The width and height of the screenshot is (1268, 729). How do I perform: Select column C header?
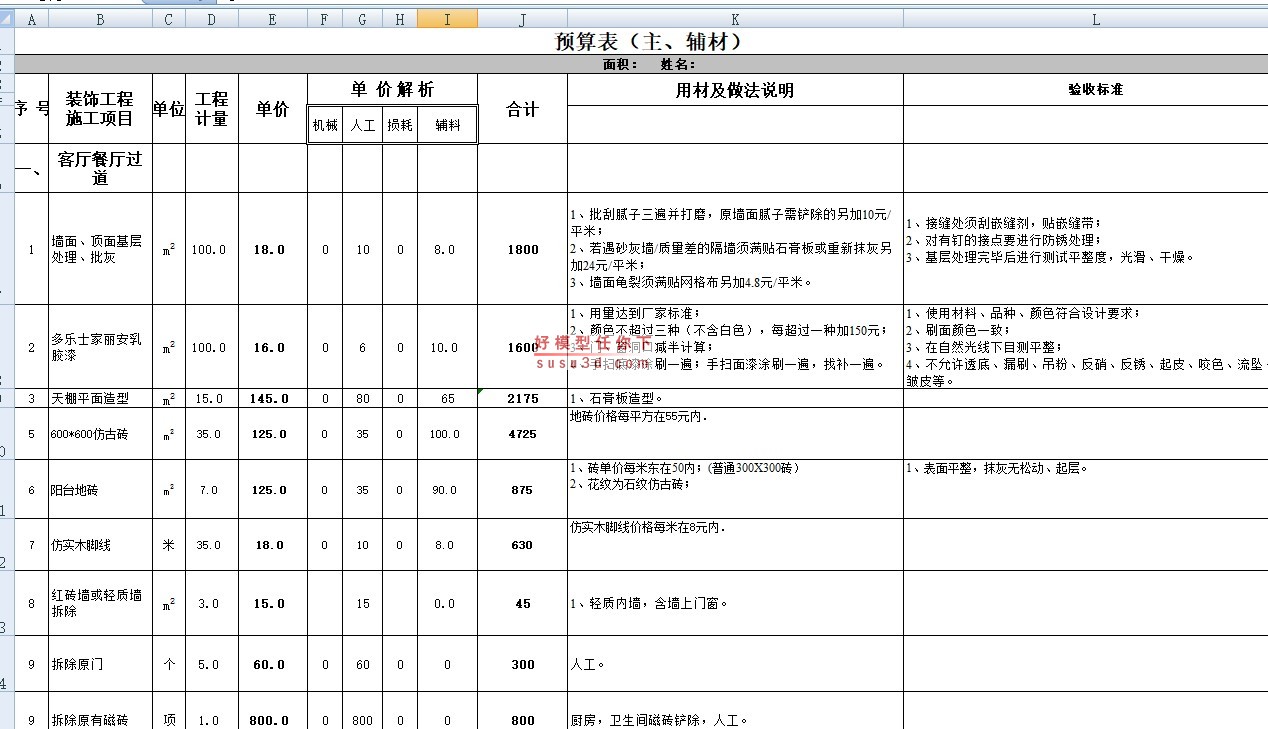point(168,19)
